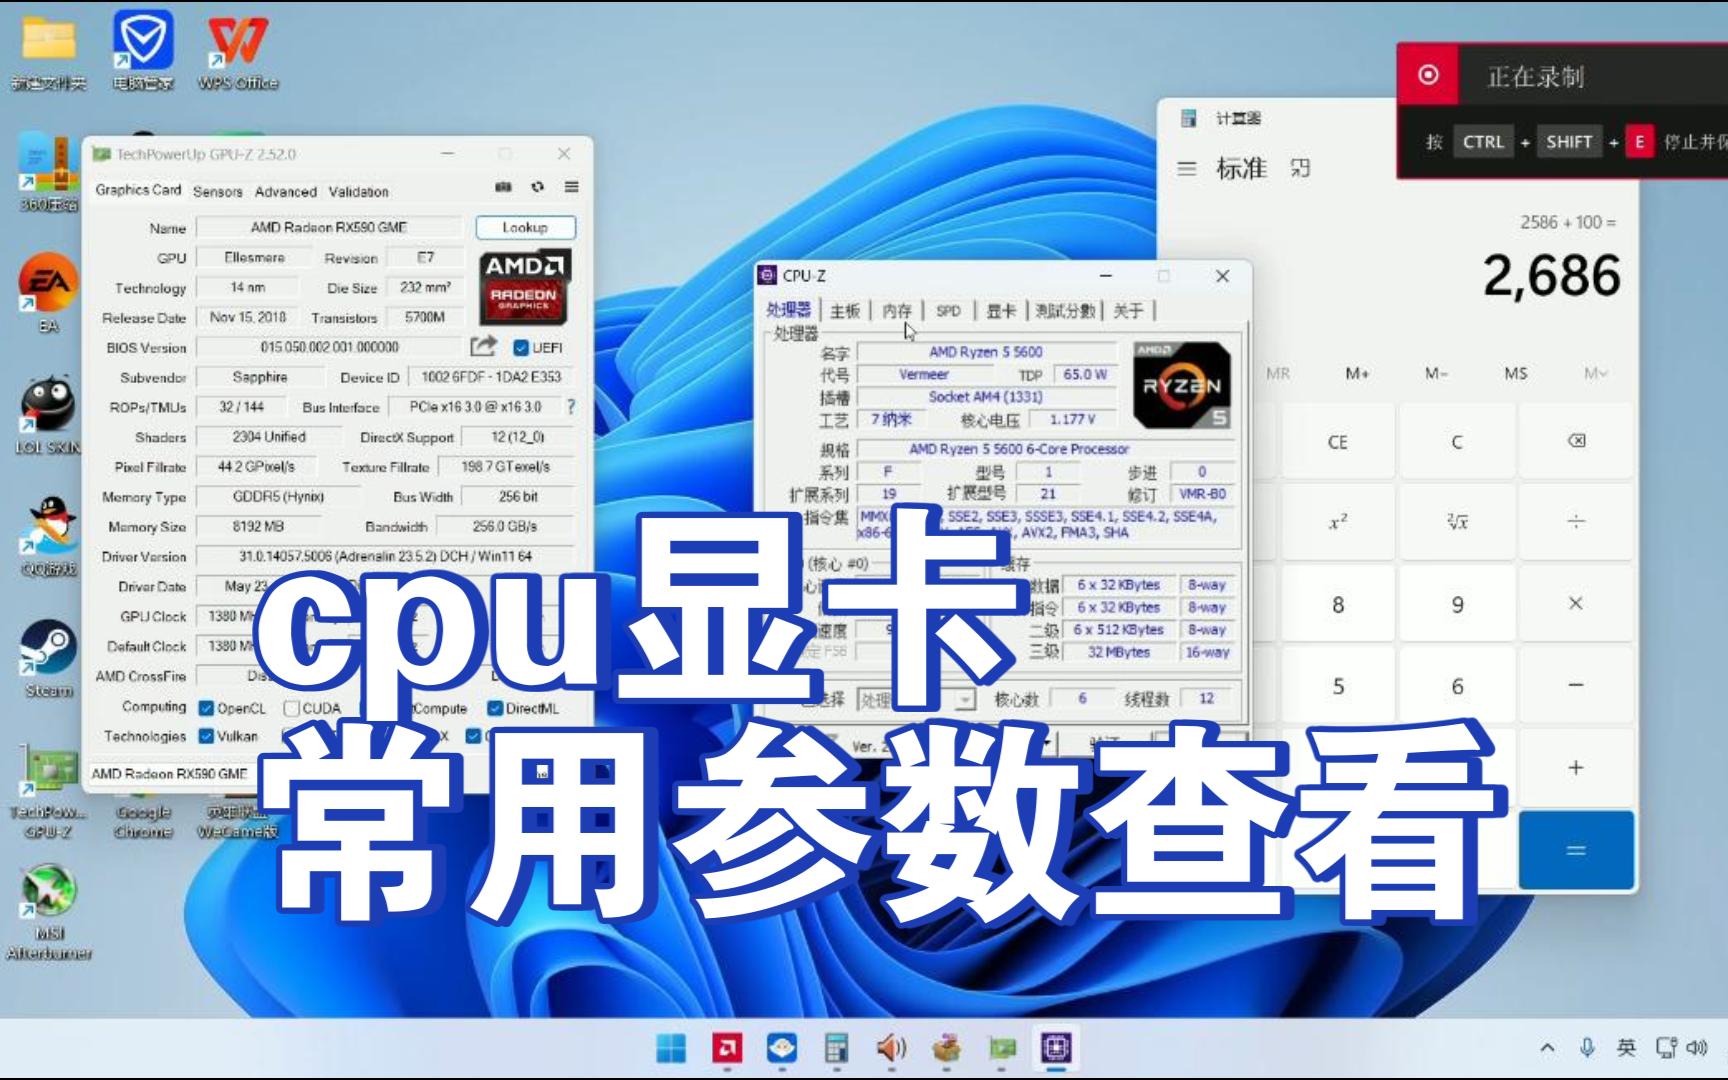The height and width of the screenshot is (1080, 1728).
Task: Open the CPU-Z 关于 tab
Action: tap(1128, 311)
